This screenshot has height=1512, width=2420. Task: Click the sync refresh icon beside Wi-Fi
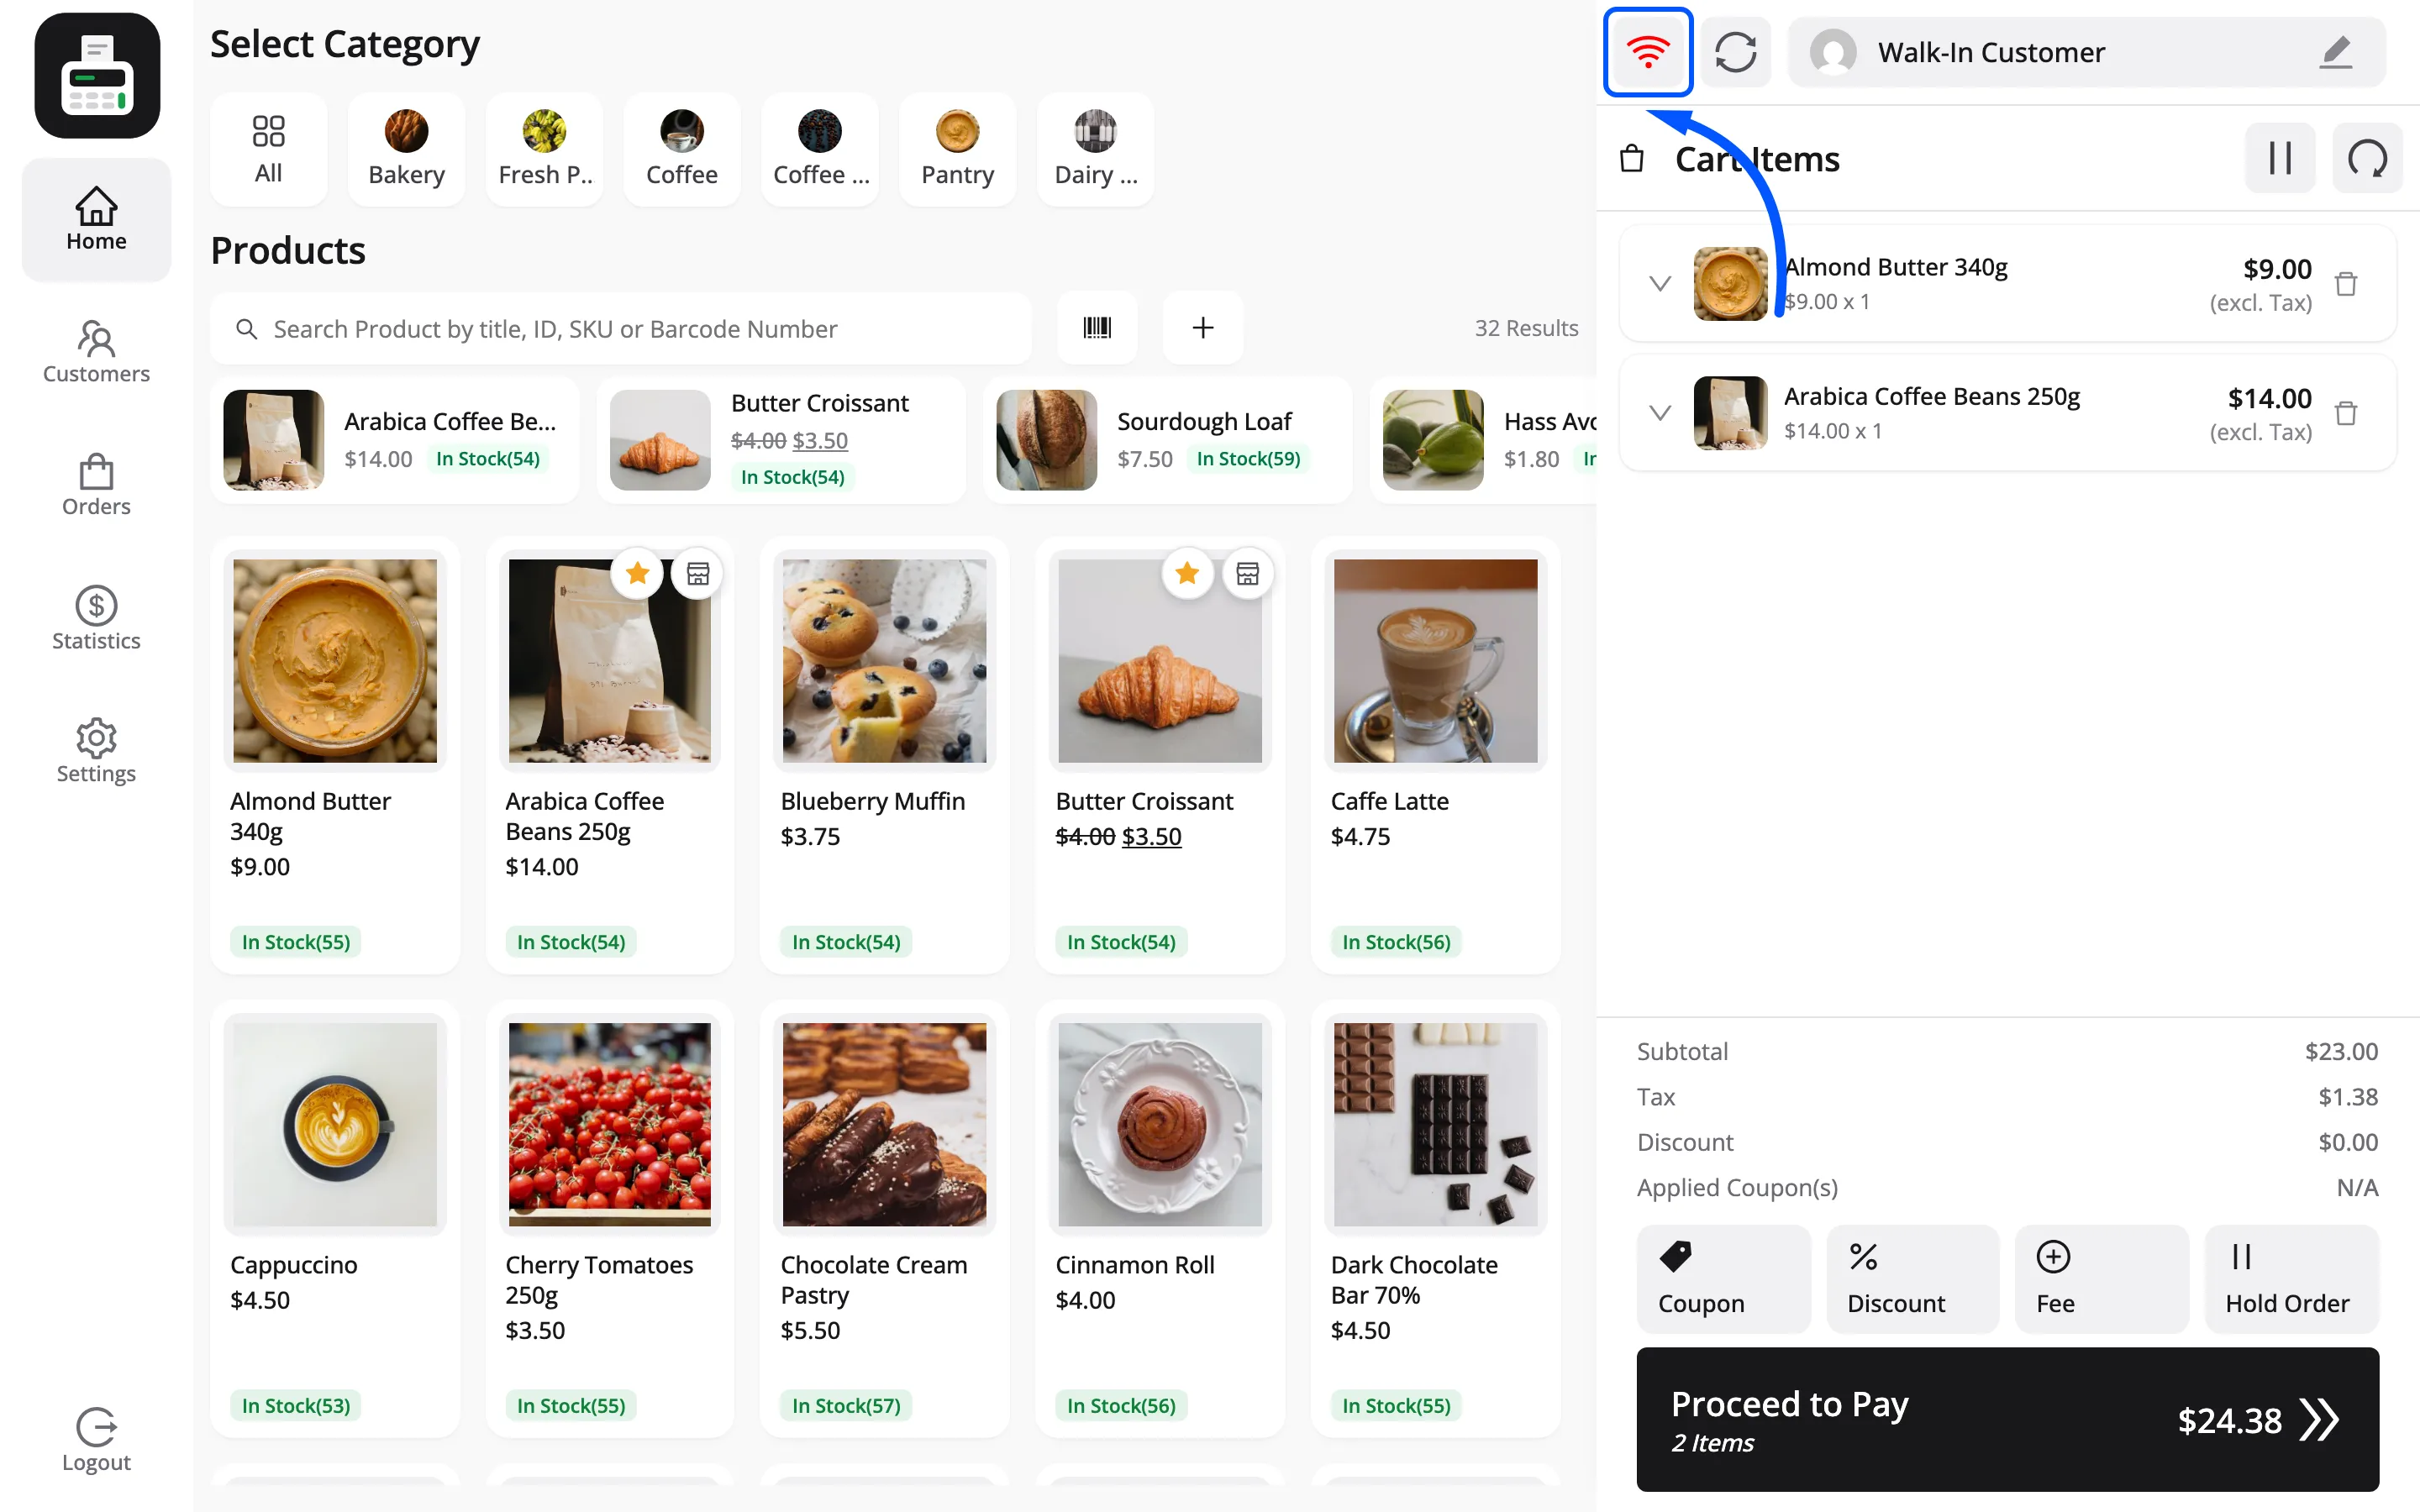click(1735, 52)
